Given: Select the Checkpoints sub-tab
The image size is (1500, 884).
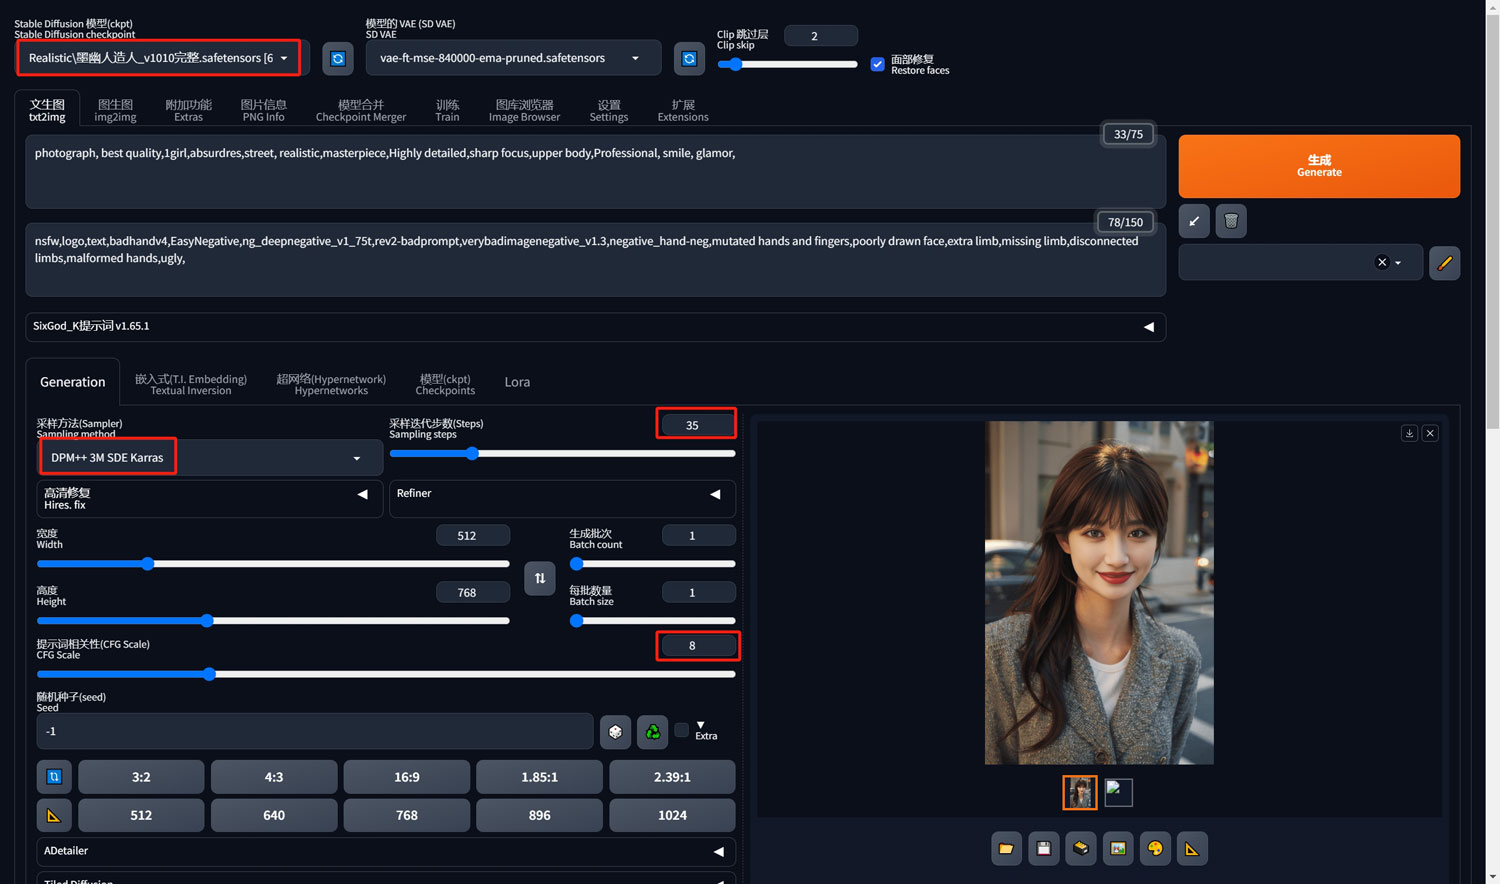Looking at the screenshot, I should pos(445,384).
